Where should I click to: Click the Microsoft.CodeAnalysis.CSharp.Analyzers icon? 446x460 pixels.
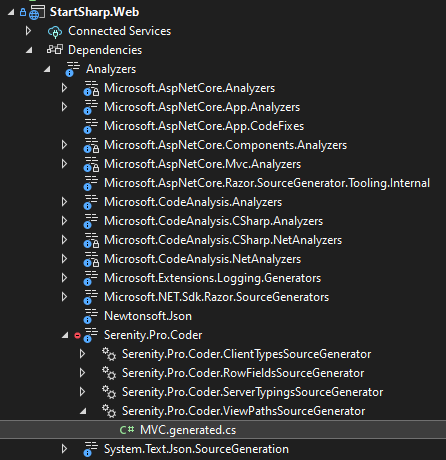pyautogui.click(x=91, y=221)
